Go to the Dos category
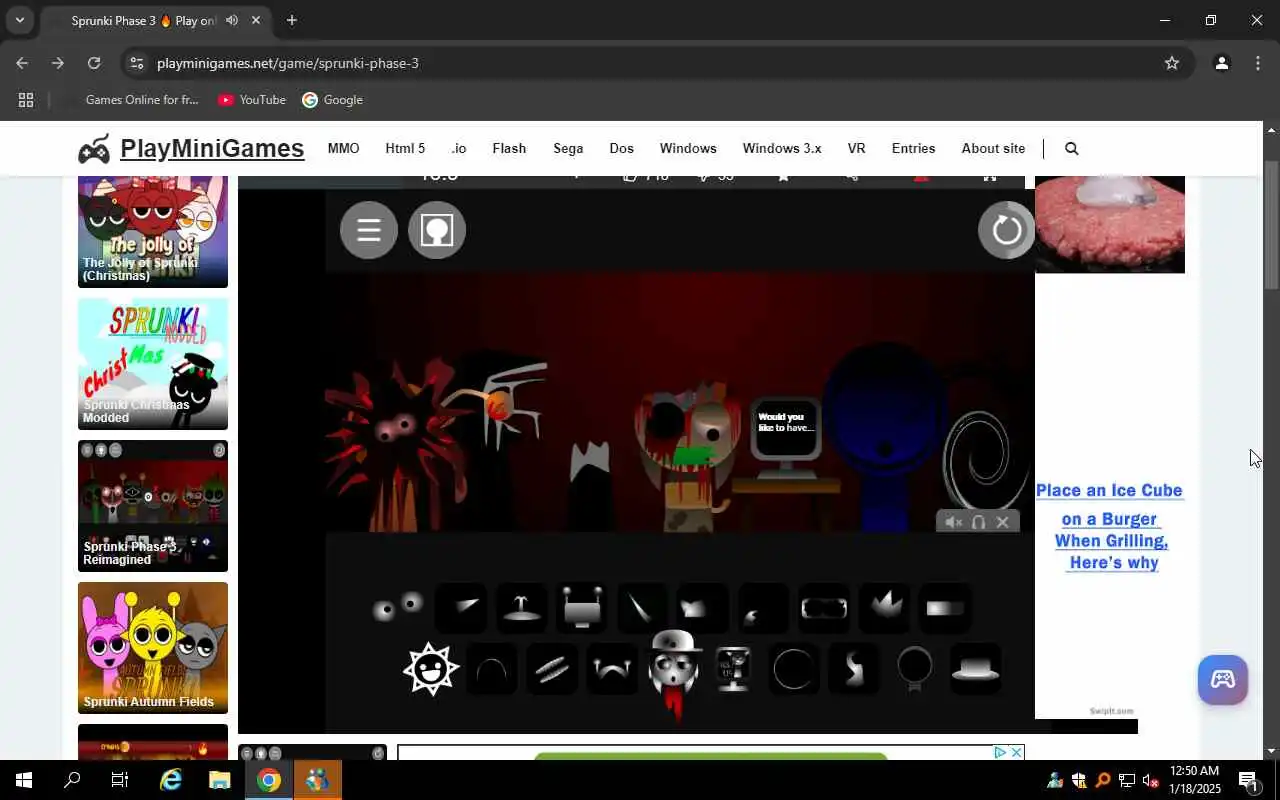The image size is (1280, 800). click(621, 148)
